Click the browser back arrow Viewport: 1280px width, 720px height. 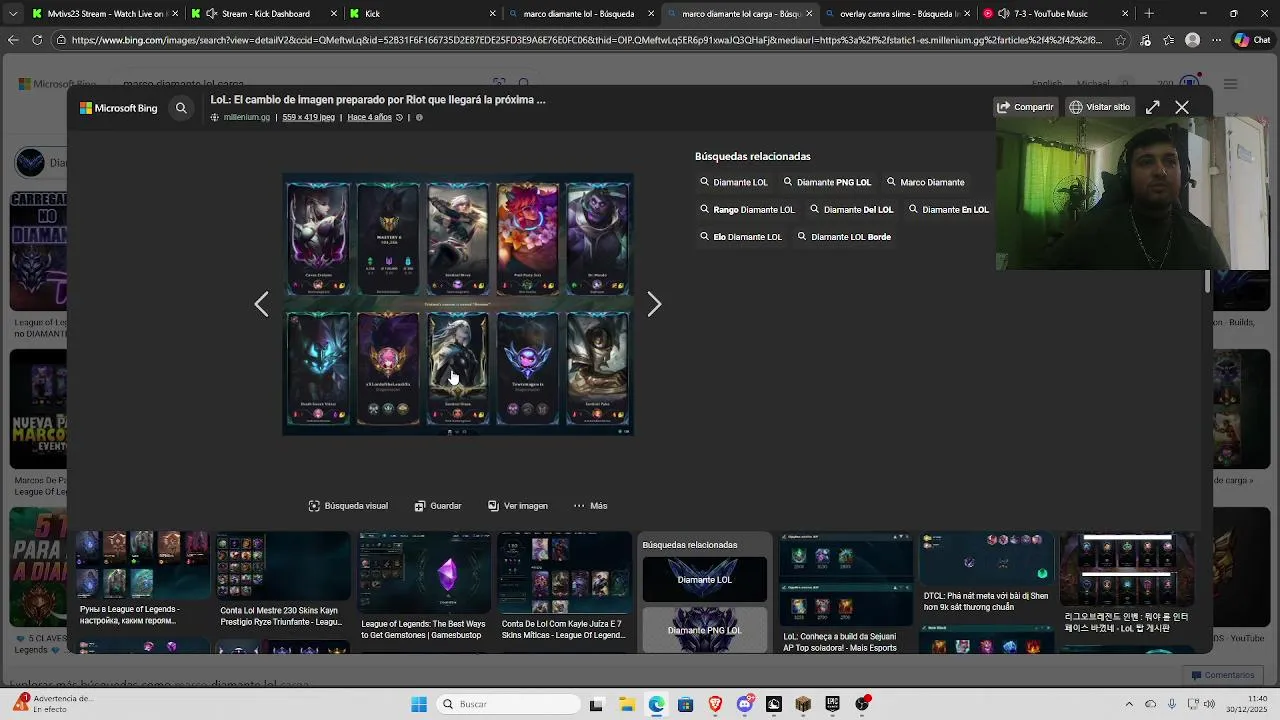pos(13,40)
